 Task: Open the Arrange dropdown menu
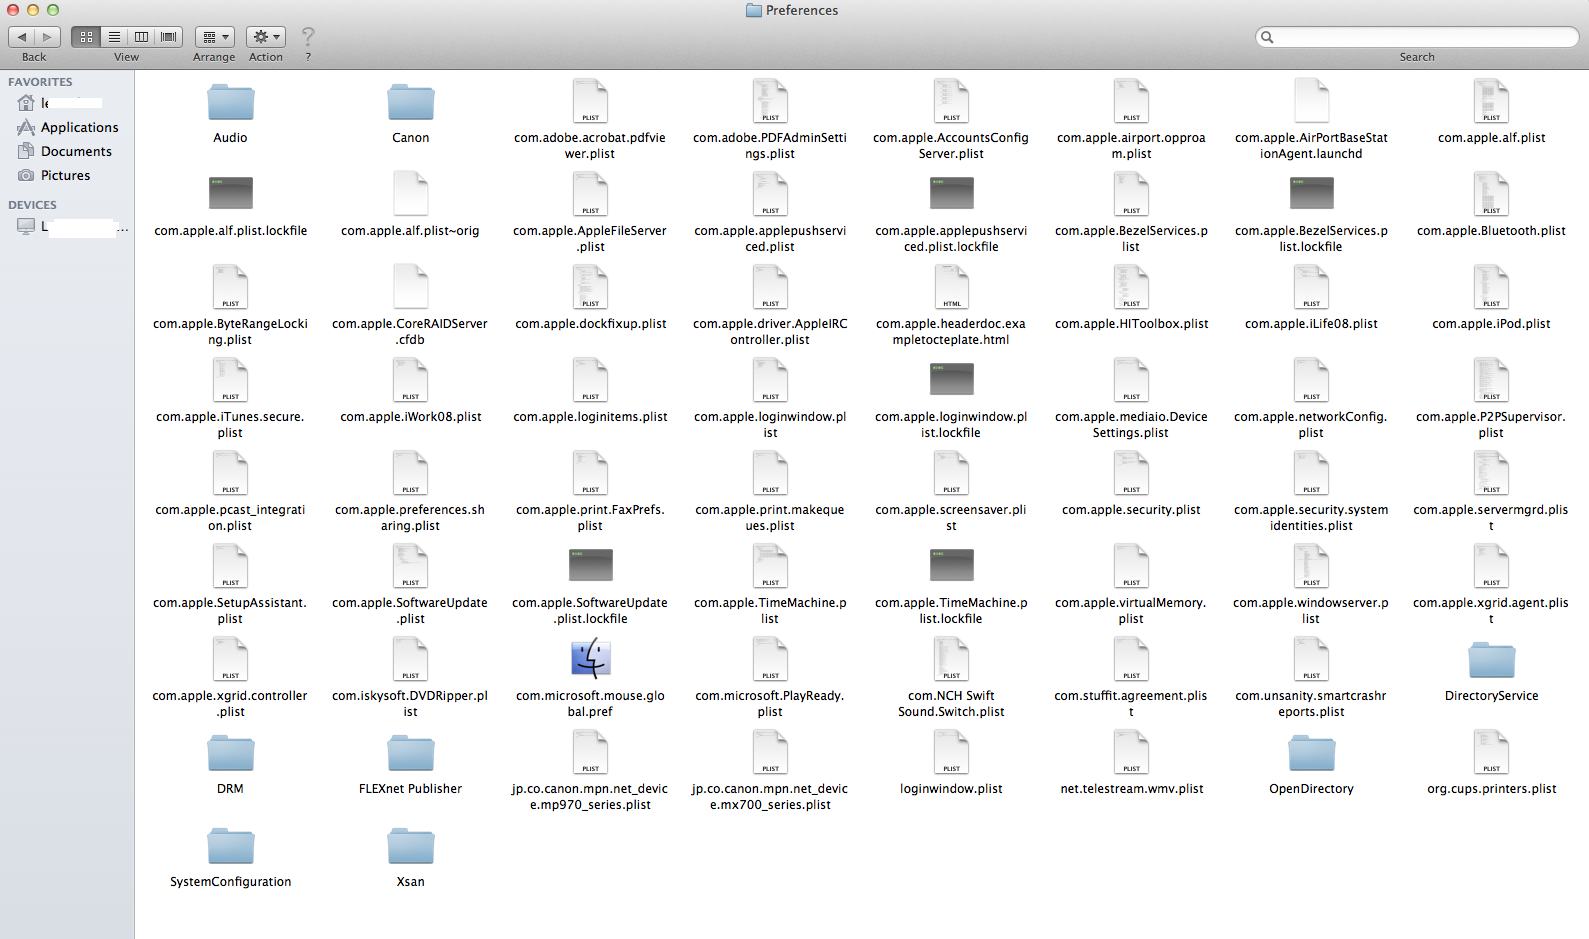point(215,37)
